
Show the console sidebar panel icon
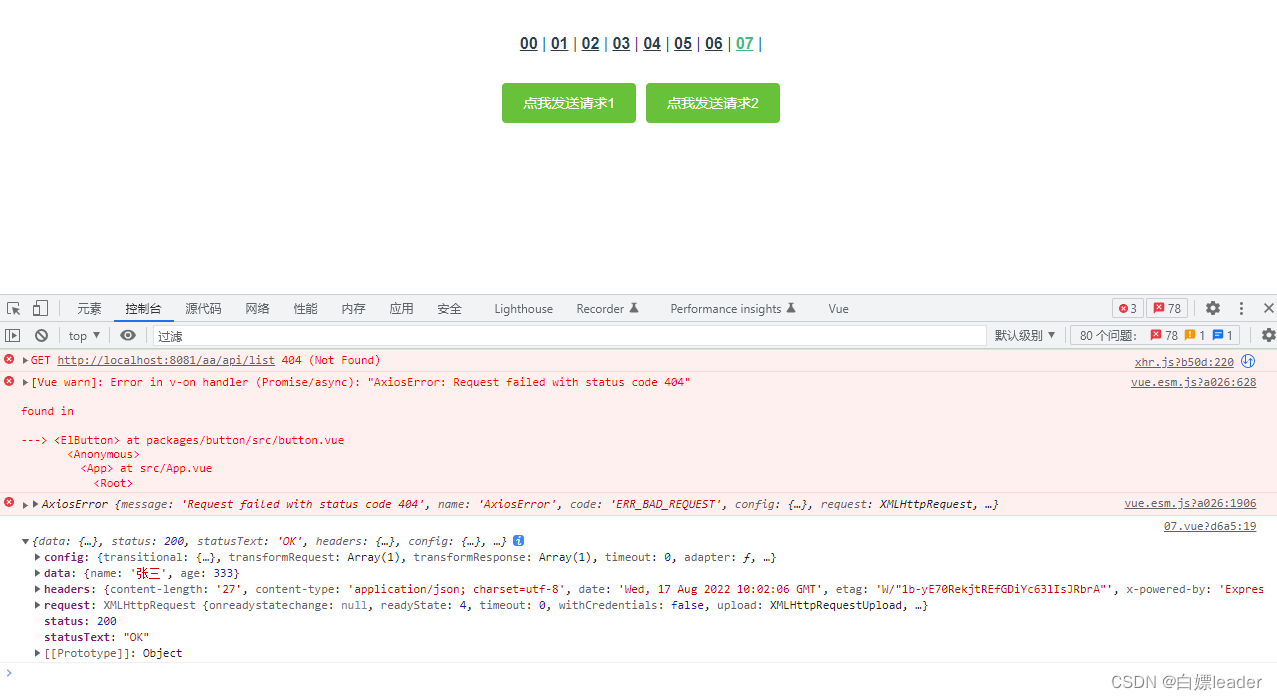click(x=13, y=336)
